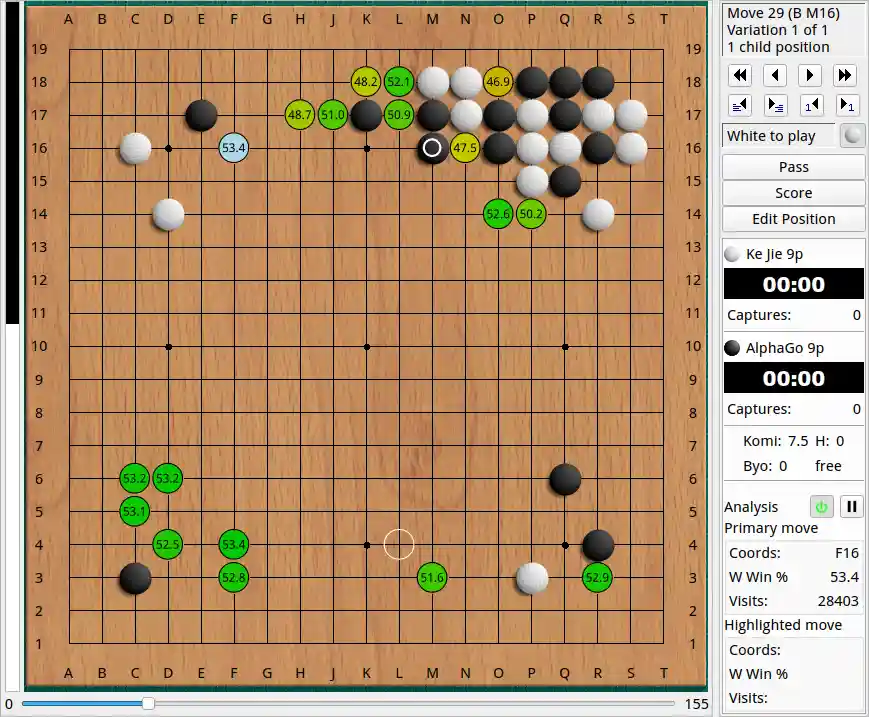Click the stone indicator next to White to play

851,136
